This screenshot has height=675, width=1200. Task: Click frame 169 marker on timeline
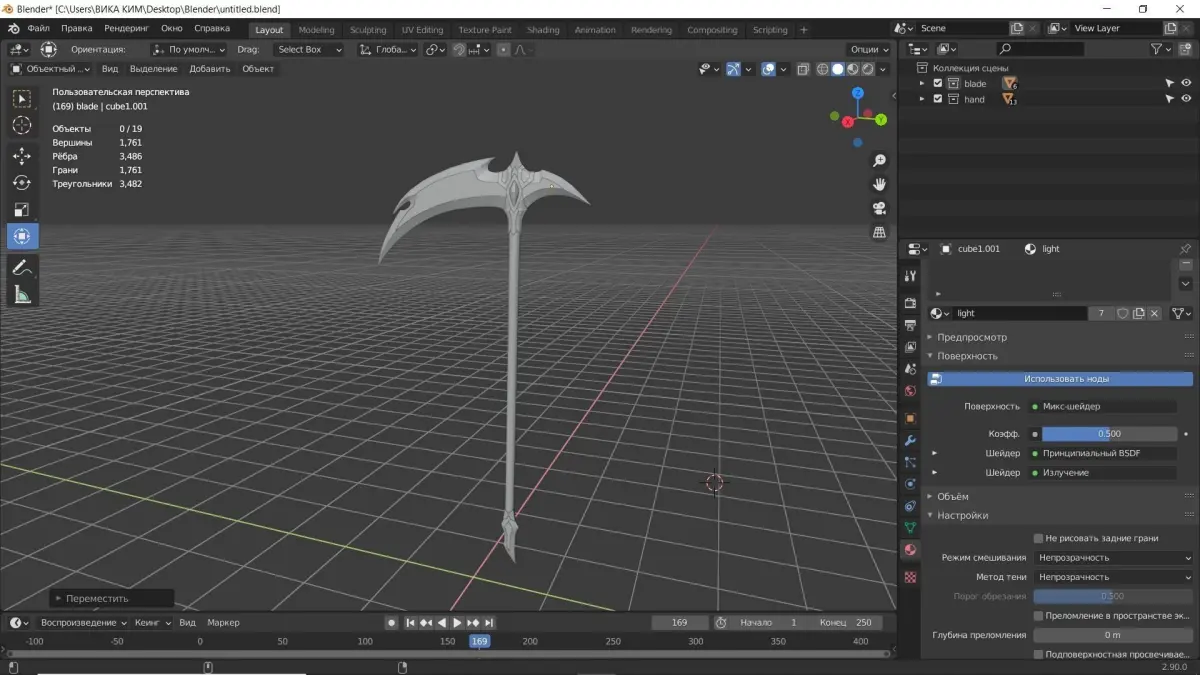coord(480,641)
